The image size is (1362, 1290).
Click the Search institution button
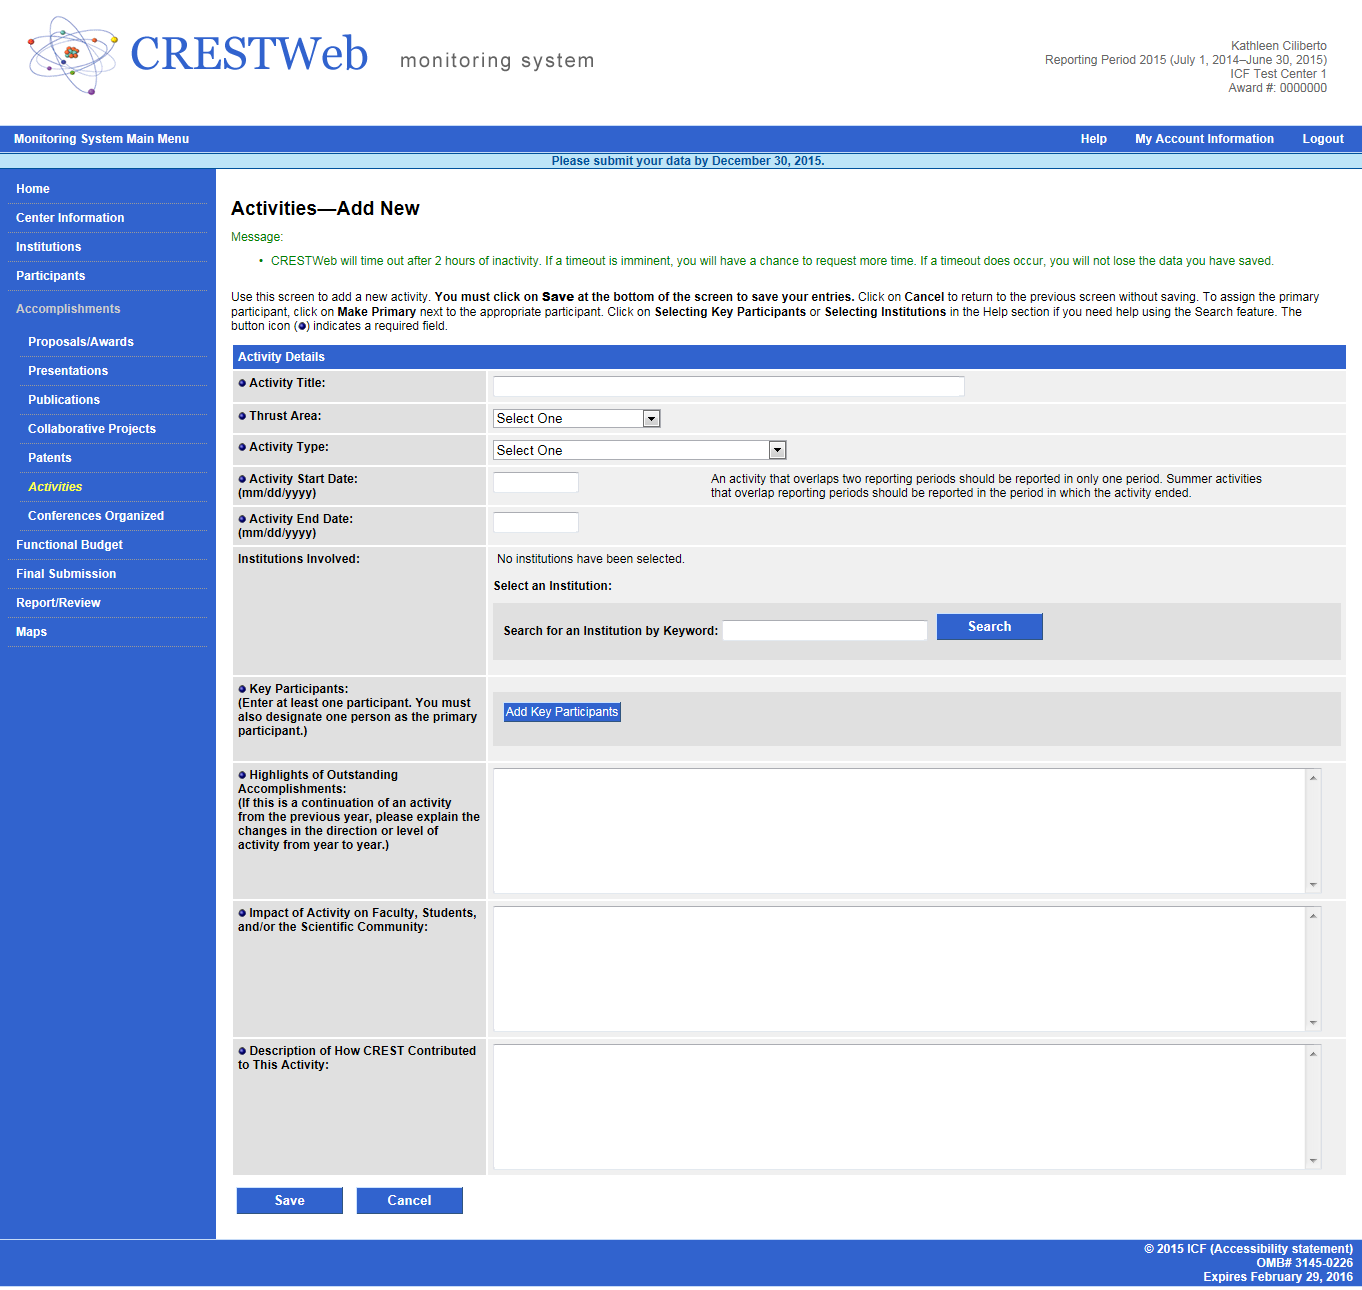point(990,627)
